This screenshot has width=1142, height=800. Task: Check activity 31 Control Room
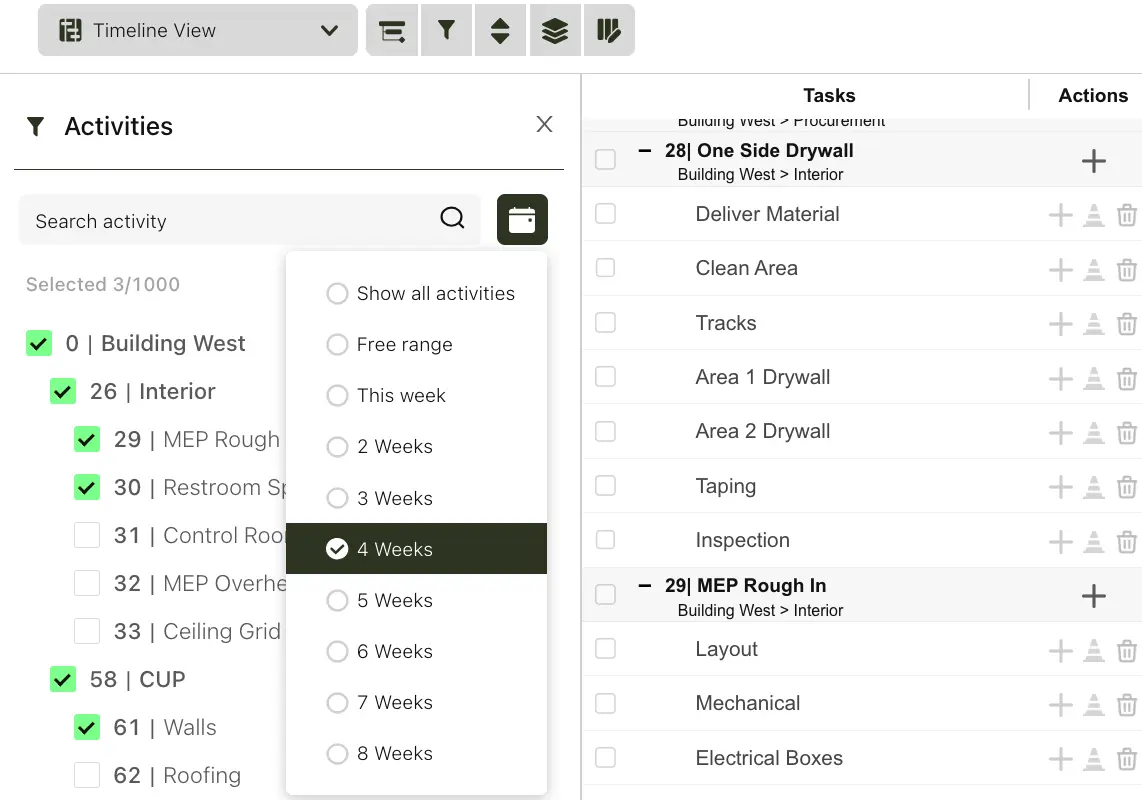tap(87, 535)
